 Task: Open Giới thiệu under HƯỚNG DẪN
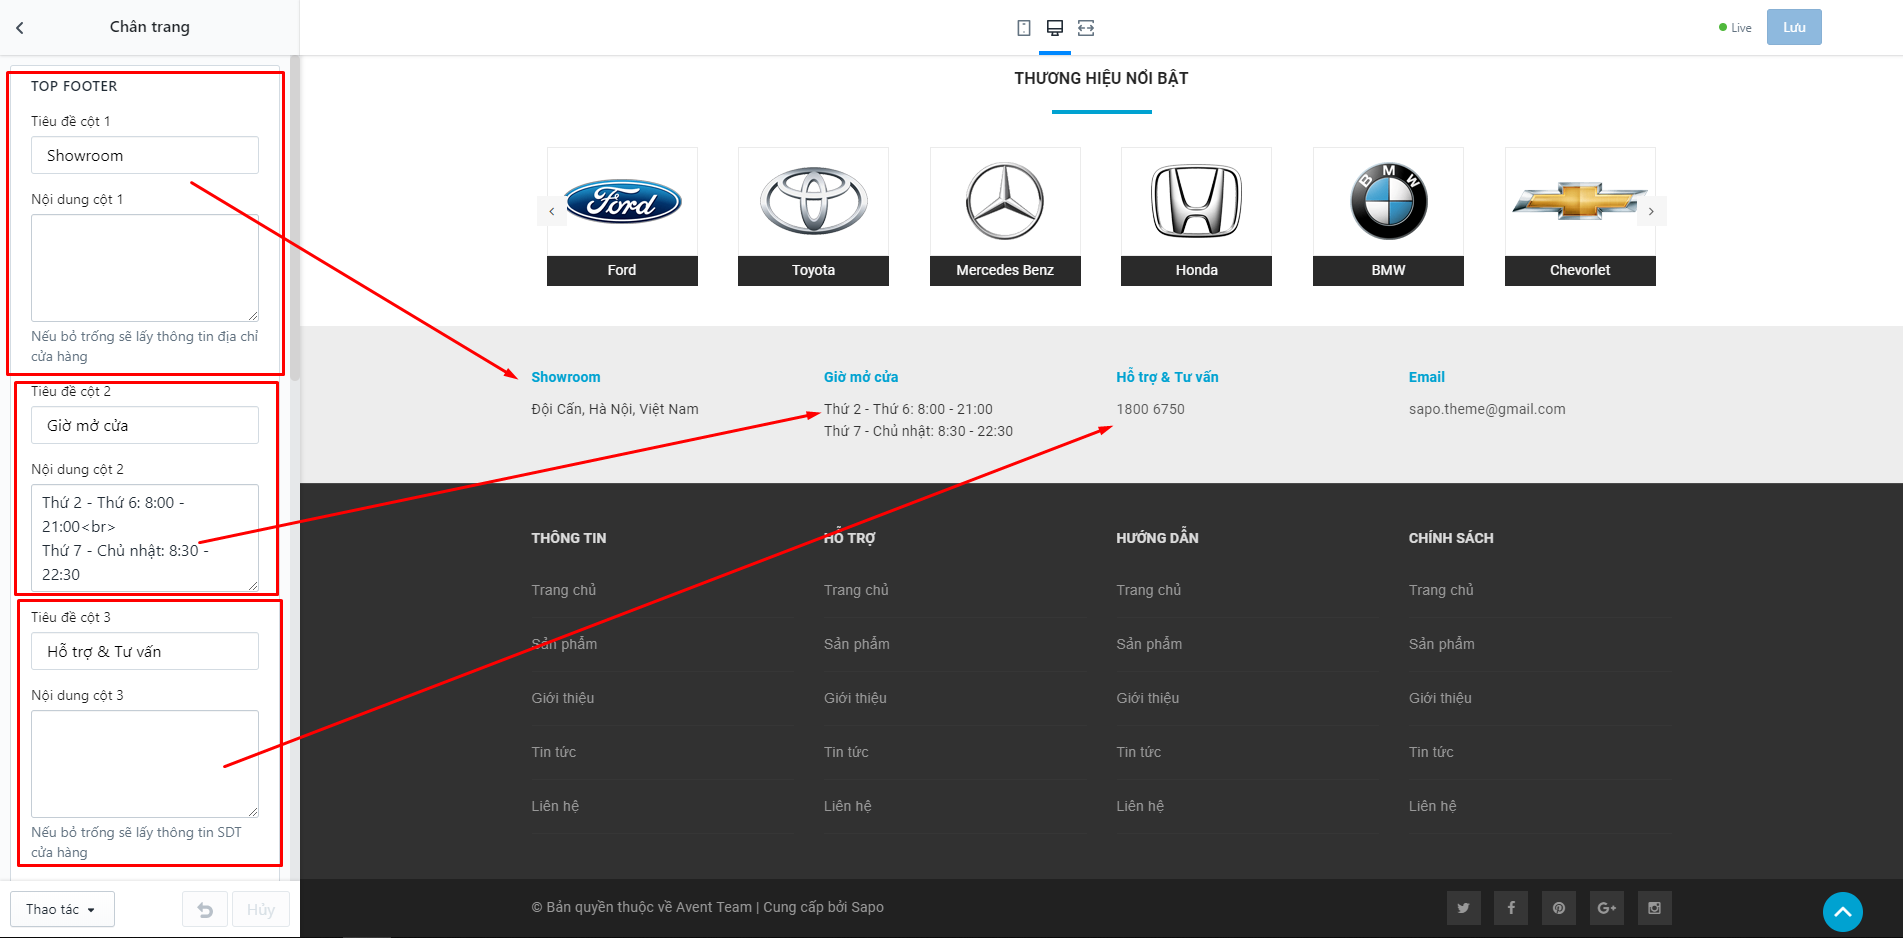click(x=1148, y=698)
